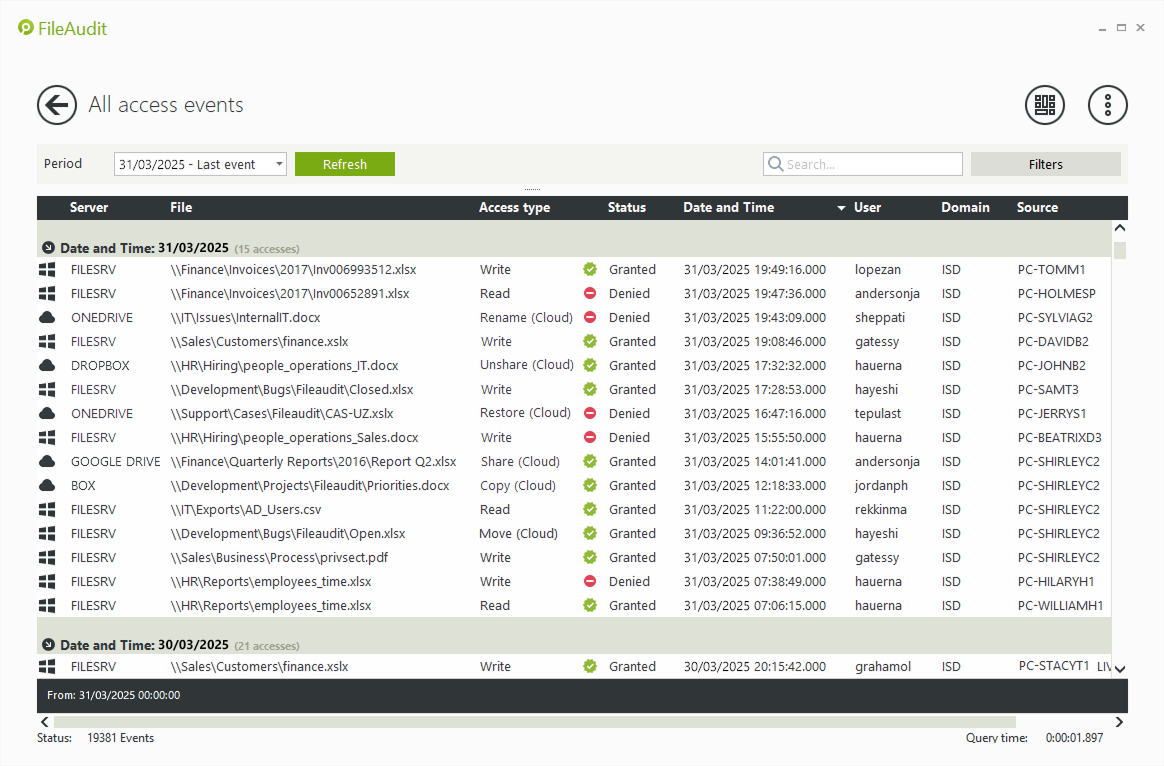Click the From: 31/03/2025 00:00:00 footer
This screenshot has height=766, width=1164.
tap(114, 695)
